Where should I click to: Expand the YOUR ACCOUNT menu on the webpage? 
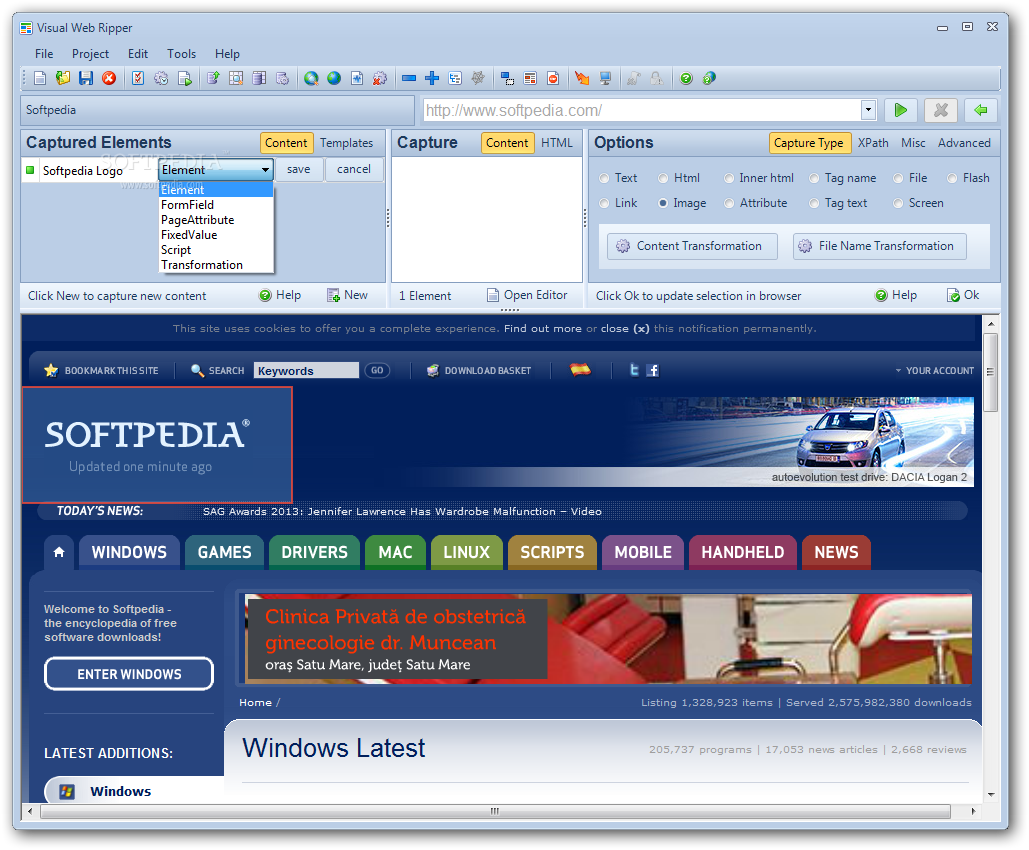934,371
